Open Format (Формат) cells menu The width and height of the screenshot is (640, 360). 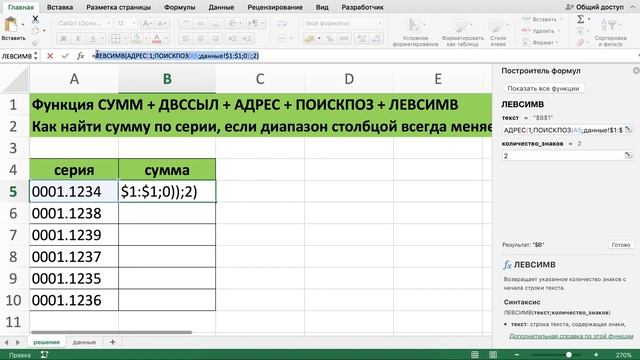[x=540, y=42]
